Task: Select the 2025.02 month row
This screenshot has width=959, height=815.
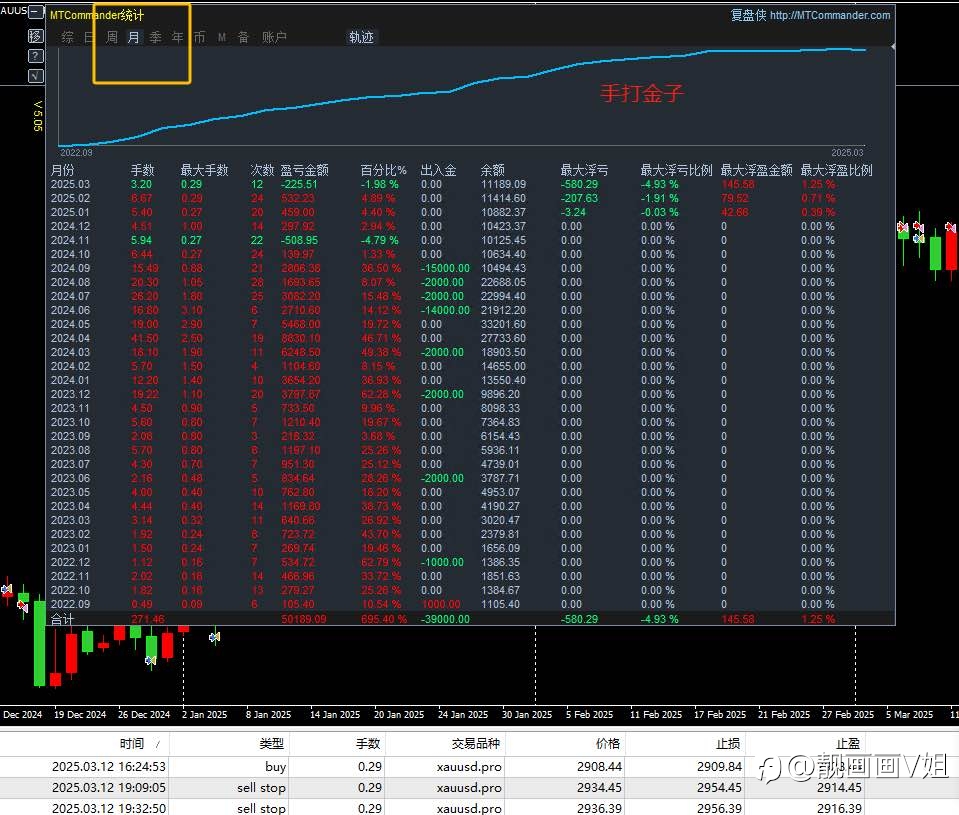Action: point(471,199)
